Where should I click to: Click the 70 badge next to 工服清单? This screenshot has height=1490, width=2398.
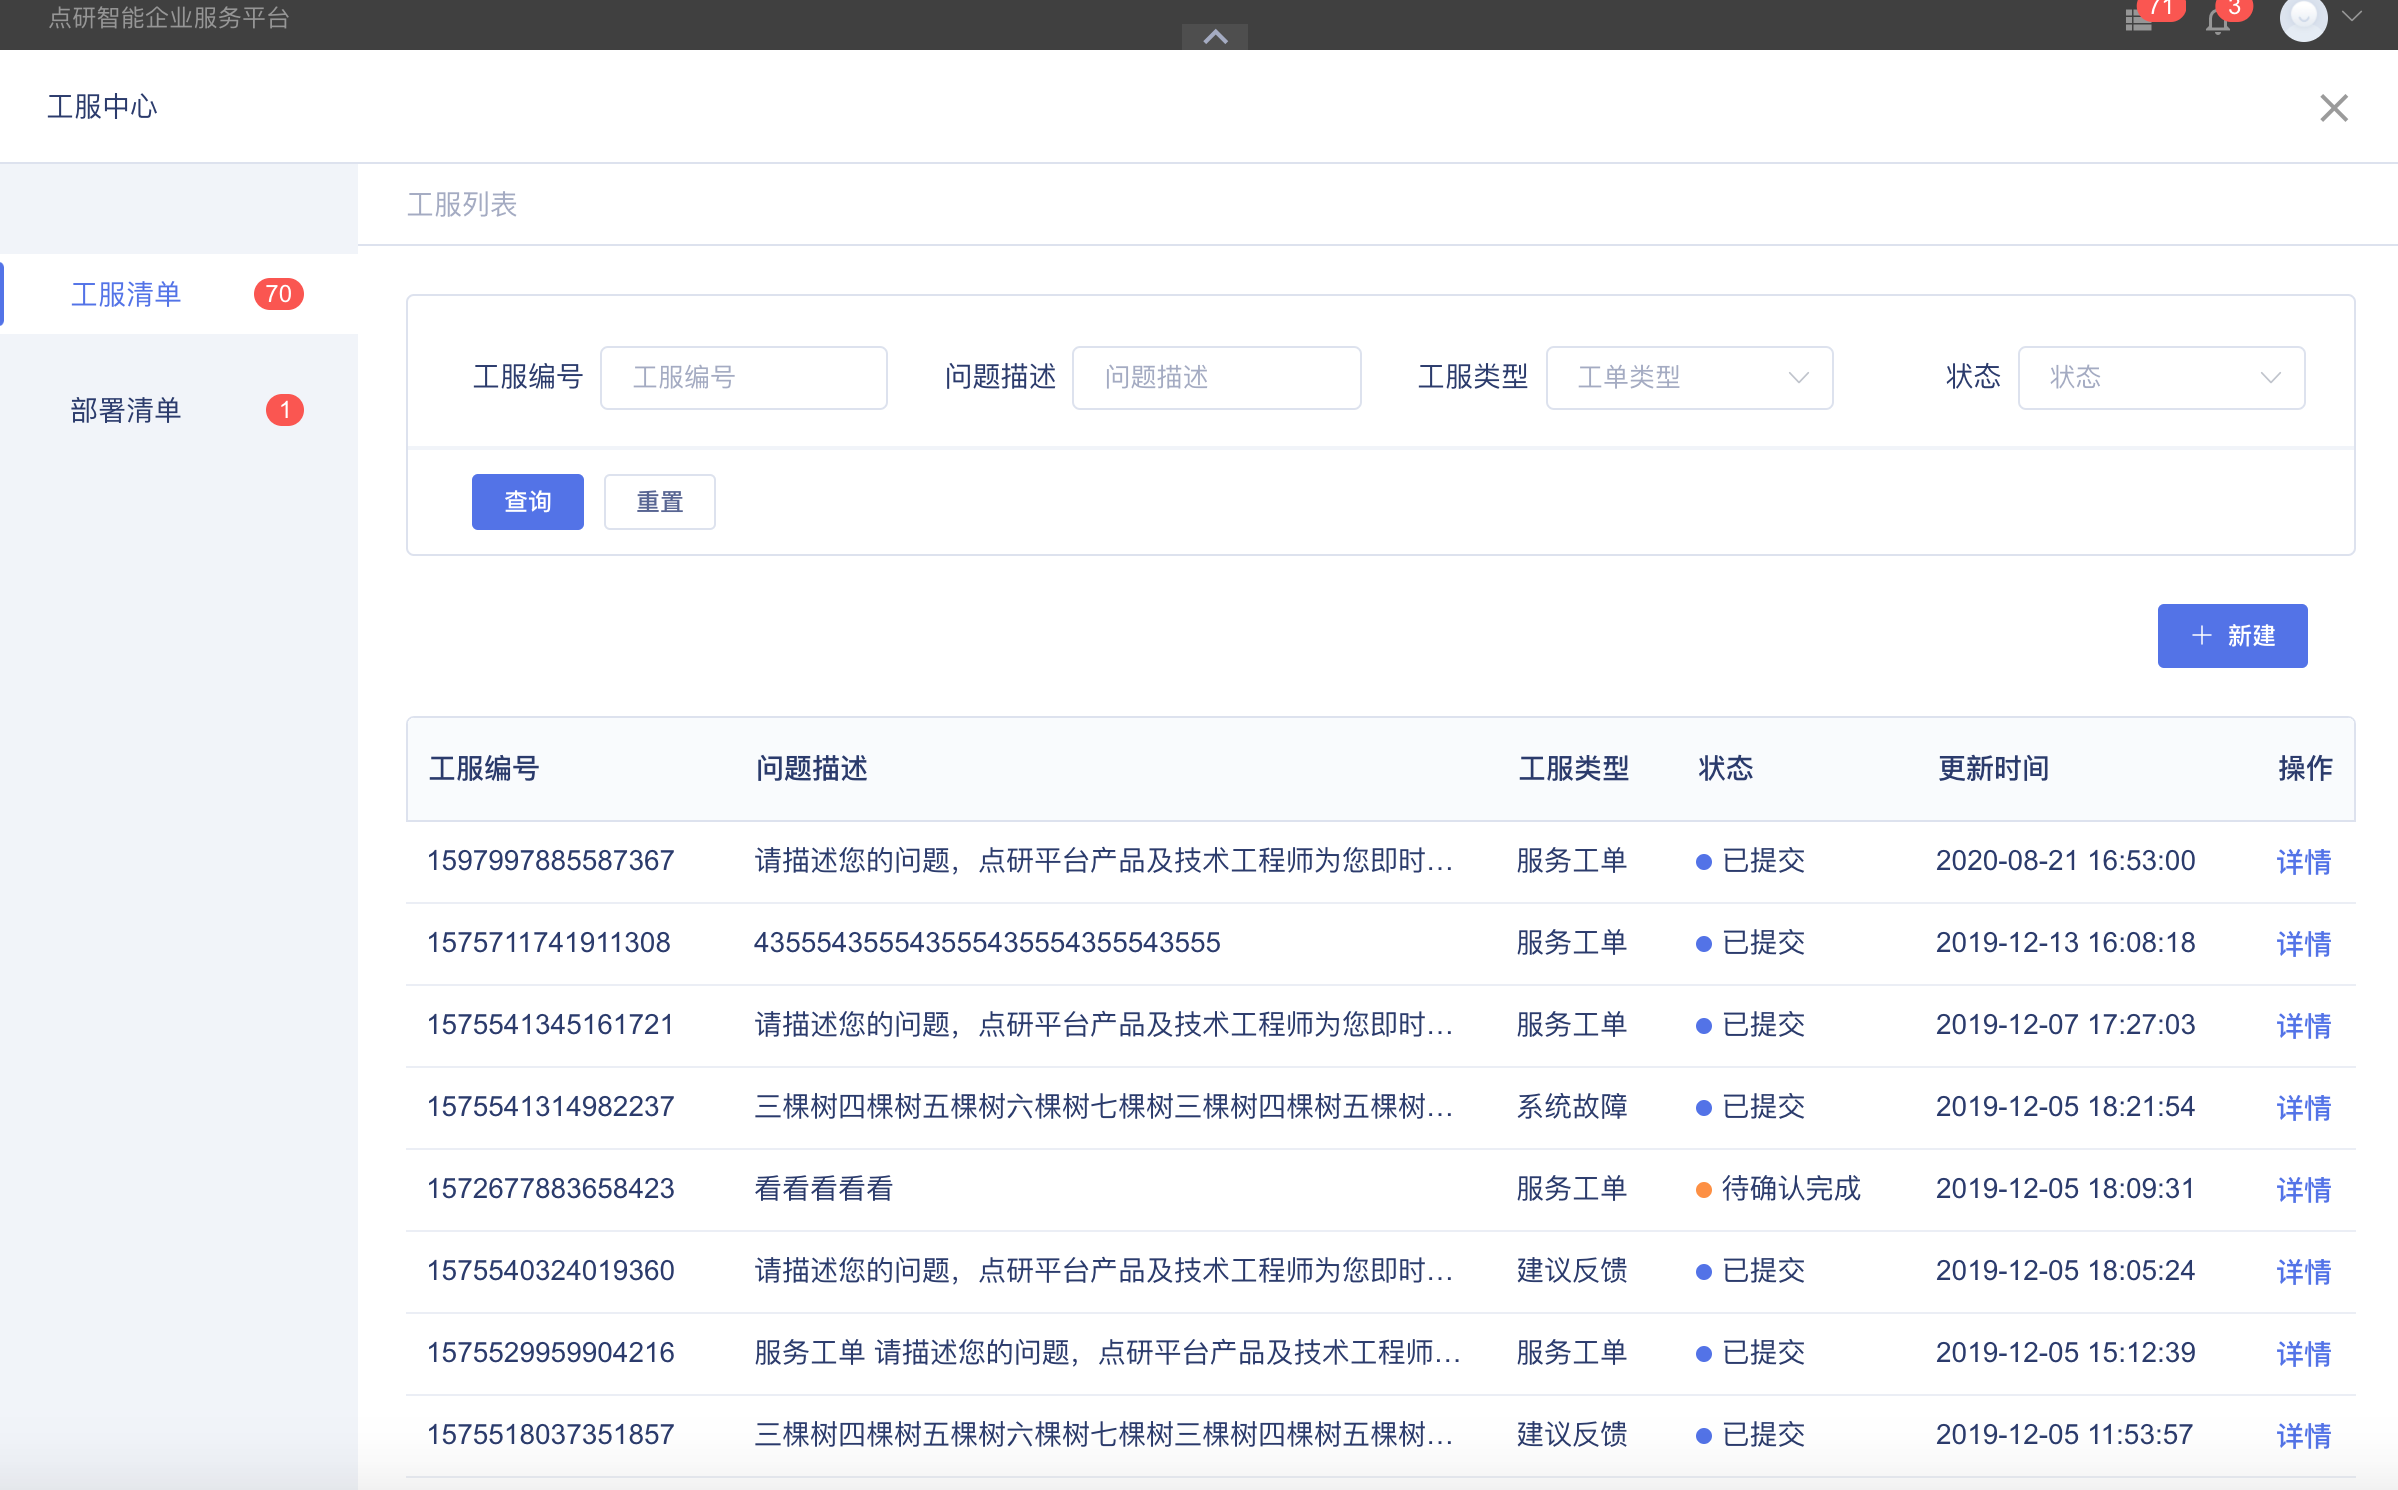click(279, 294)
